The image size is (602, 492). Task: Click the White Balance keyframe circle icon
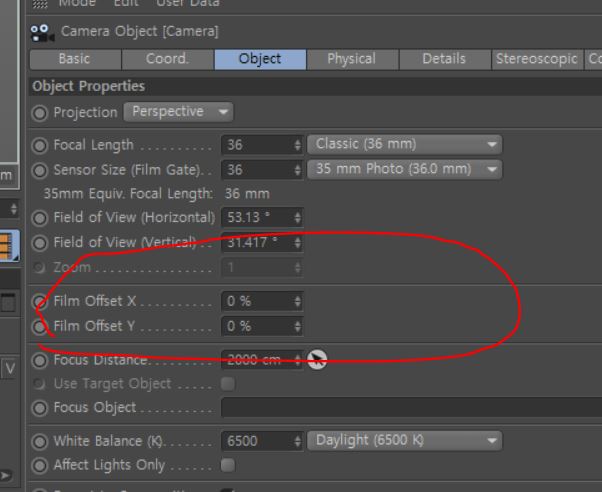[x=40, y=441]
